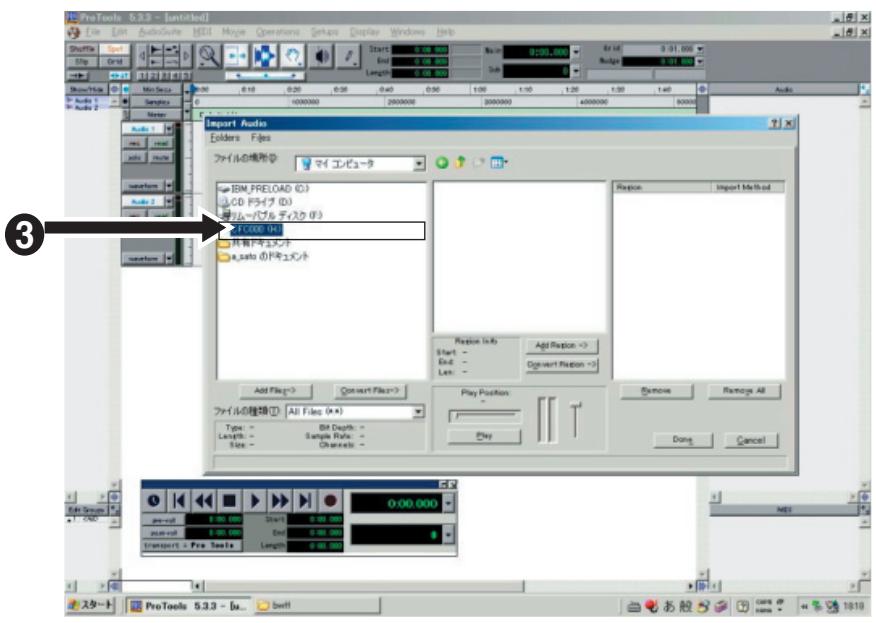This screenshot has height=623, width=876.
Task: Toggle read automation on Audio 1 track
Action: click(x=161, y=144)
